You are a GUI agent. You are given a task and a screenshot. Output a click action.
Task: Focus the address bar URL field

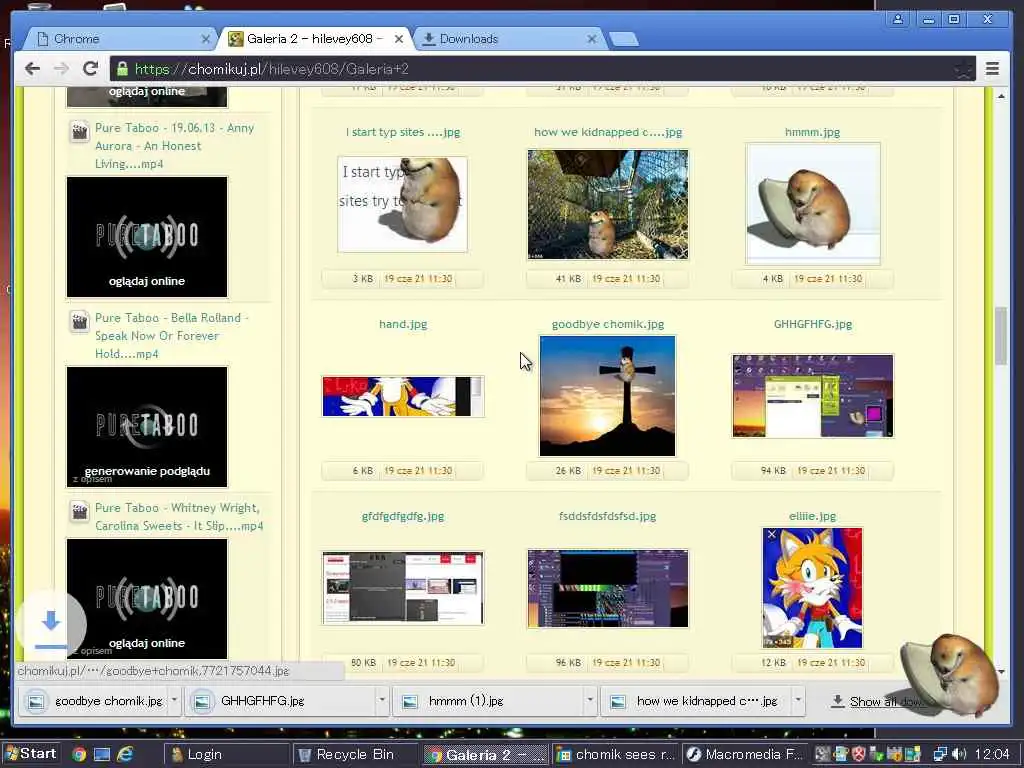click(542, 69)
